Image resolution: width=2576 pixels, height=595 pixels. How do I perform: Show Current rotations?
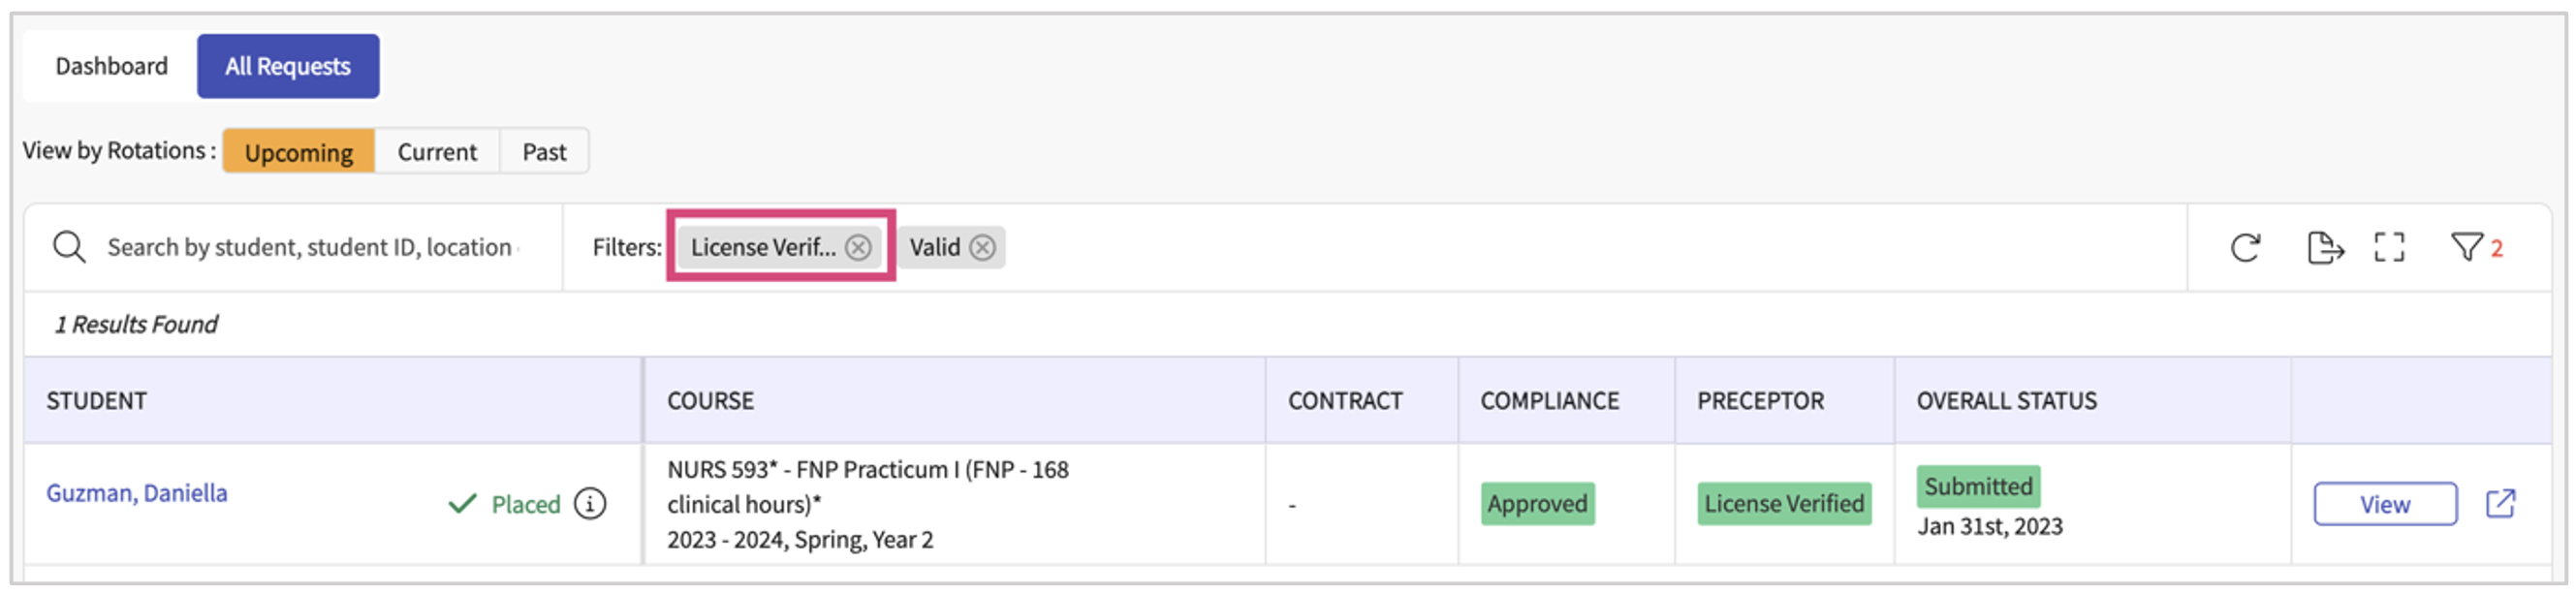point(437,152)
